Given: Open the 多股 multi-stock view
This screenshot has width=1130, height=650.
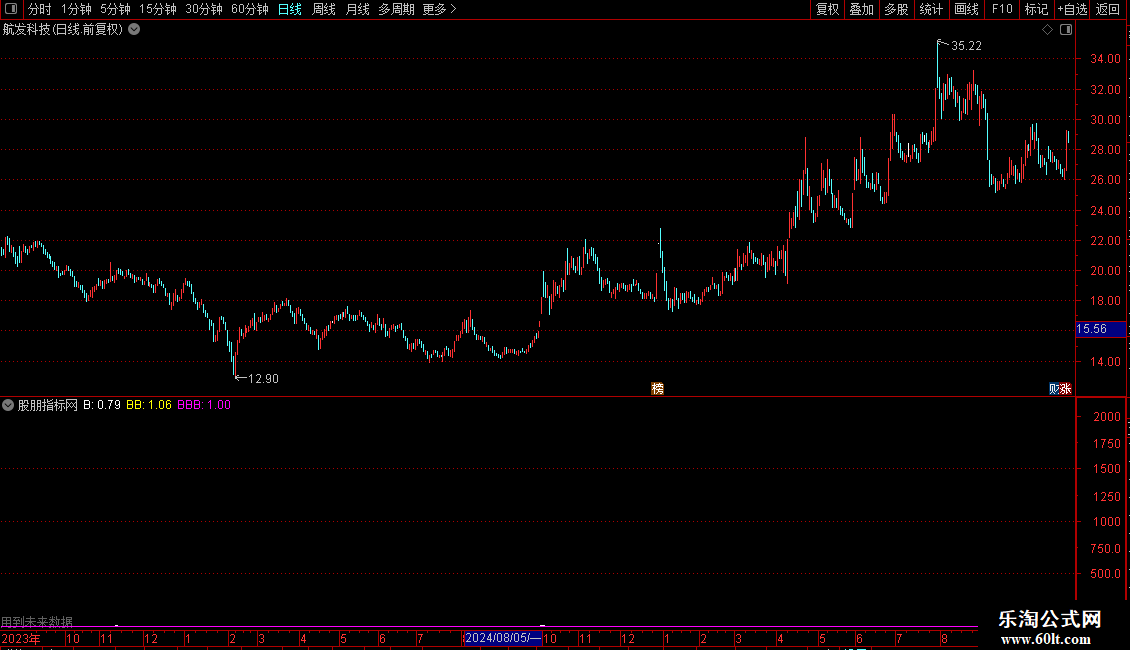Looking at the screenshot, I should 896,9.
